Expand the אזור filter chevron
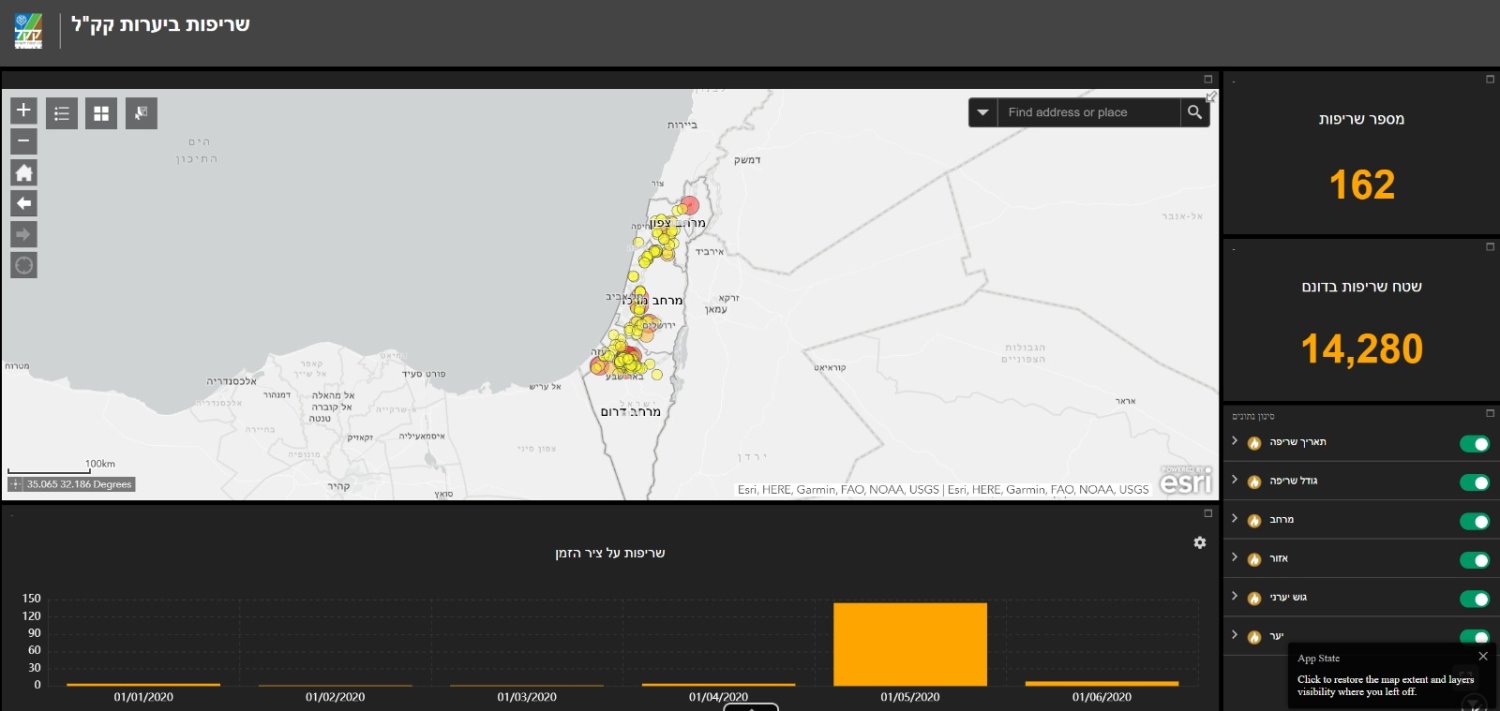The width and height of the screenshot is (1500, 711). click(1234, 557)
